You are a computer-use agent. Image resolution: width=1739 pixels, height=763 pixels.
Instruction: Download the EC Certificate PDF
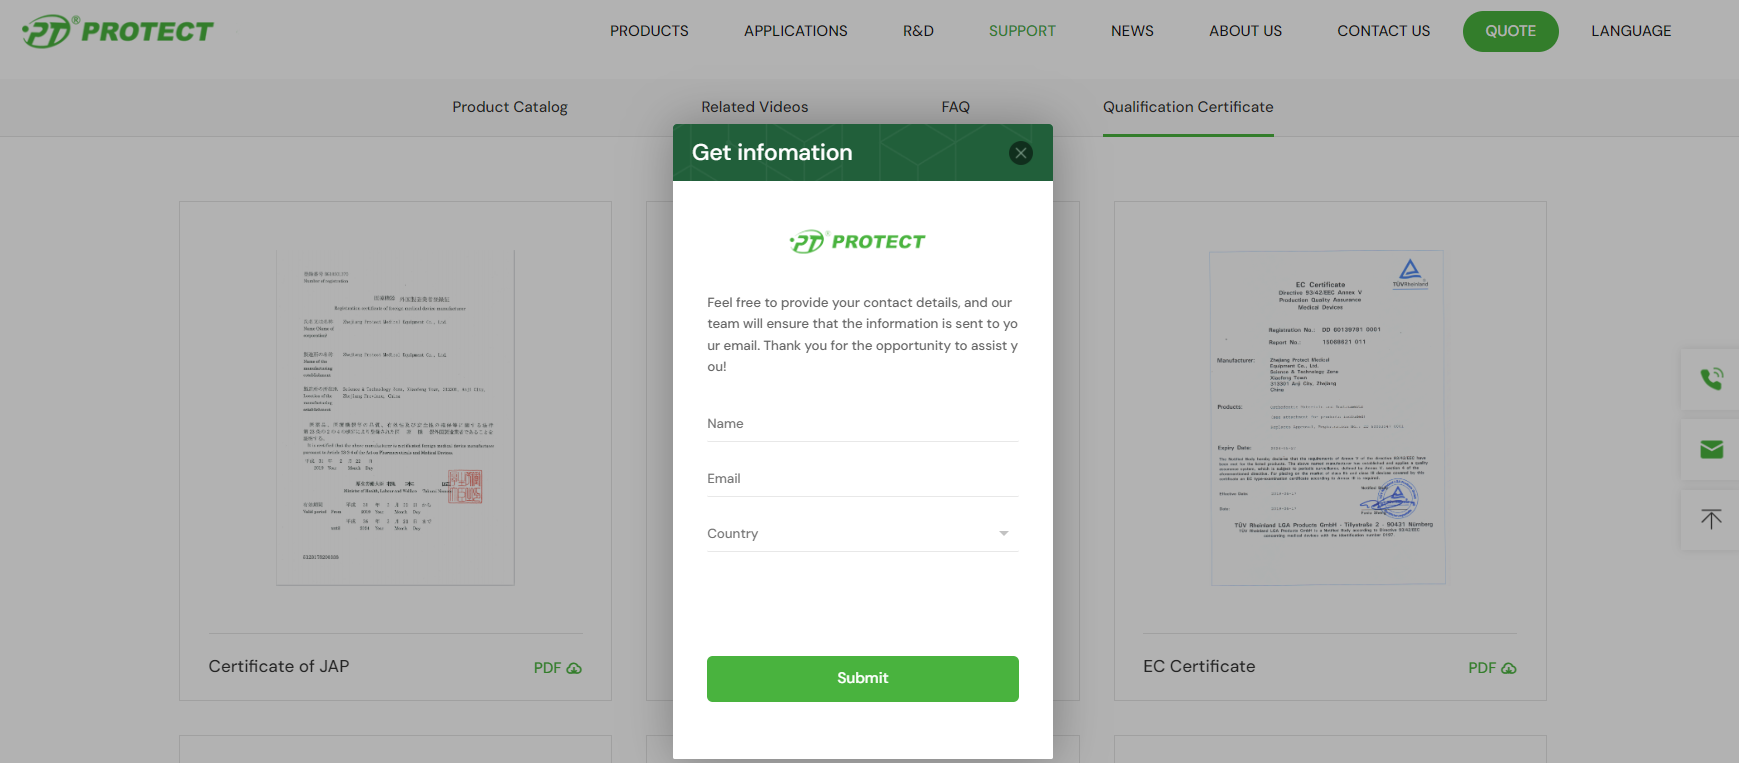(x=1492, y=668)
